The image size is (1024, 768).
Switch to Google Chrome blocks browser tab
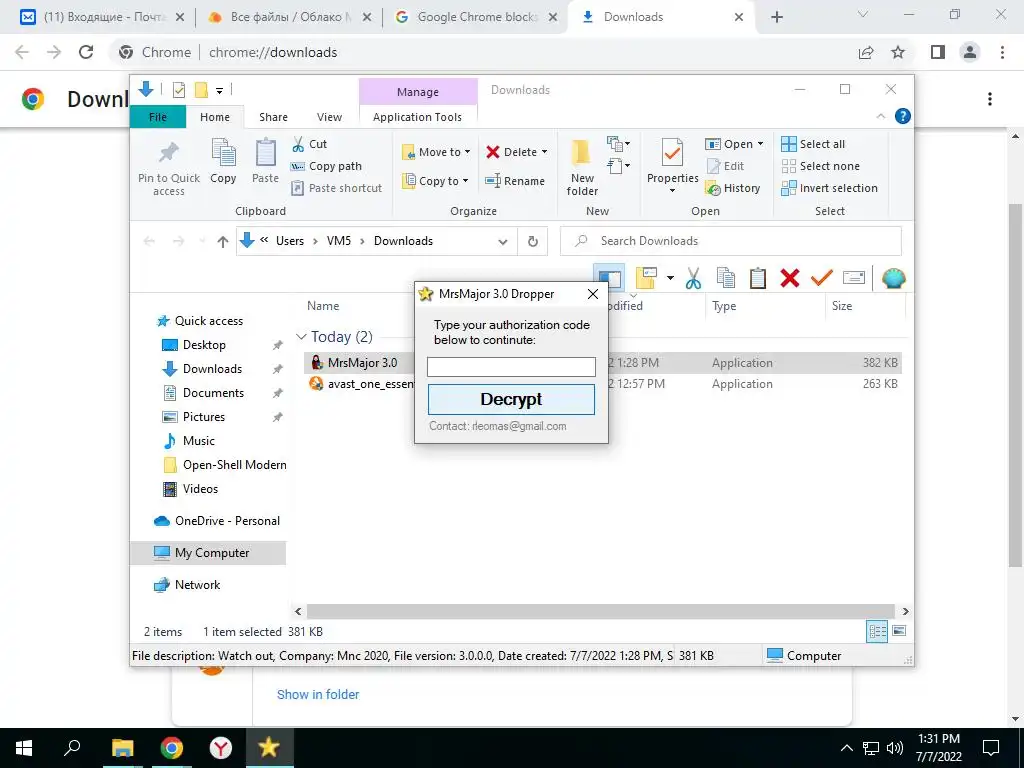tap(477, 17)
